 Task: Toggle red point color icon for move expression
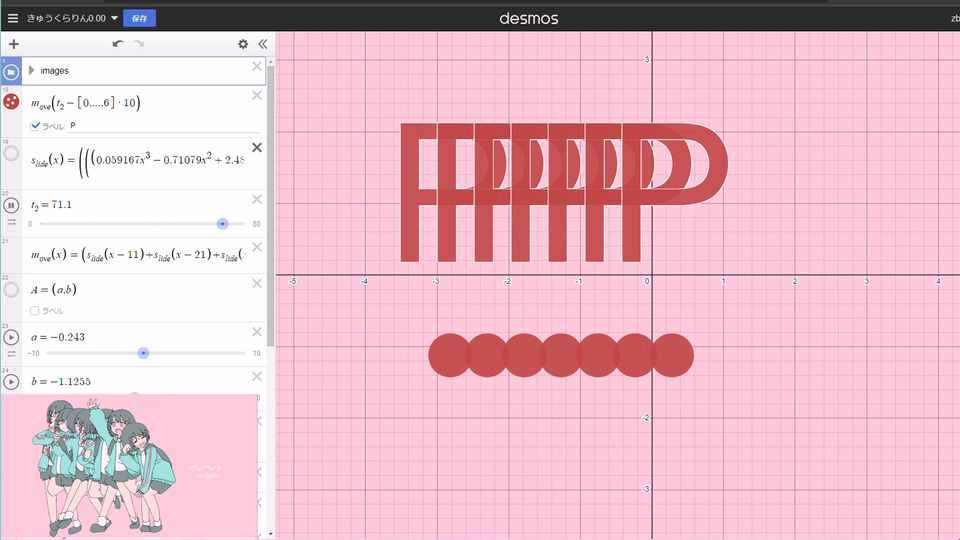point(11,102)
